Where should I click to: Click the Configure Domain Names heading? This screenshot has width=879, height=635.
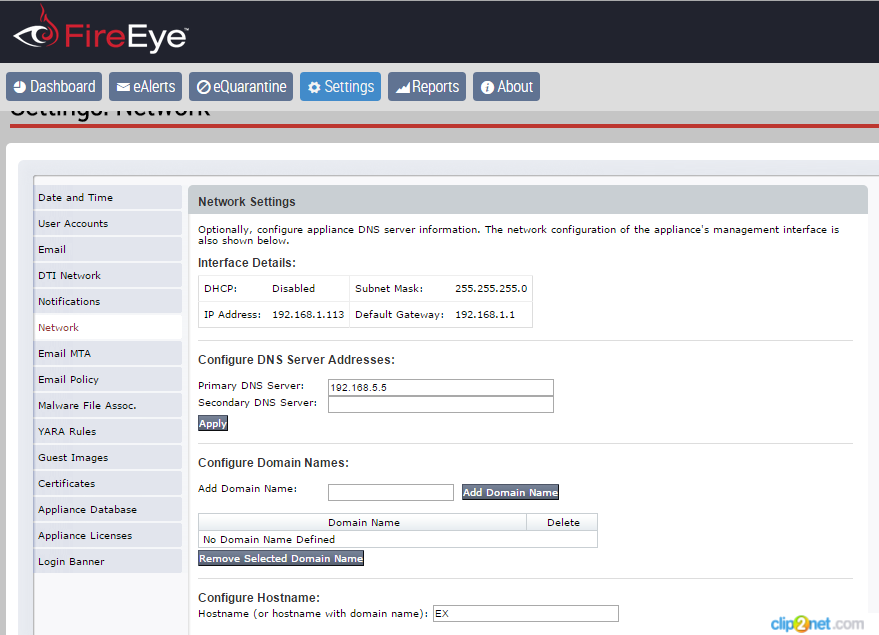(x=273, y=463)
